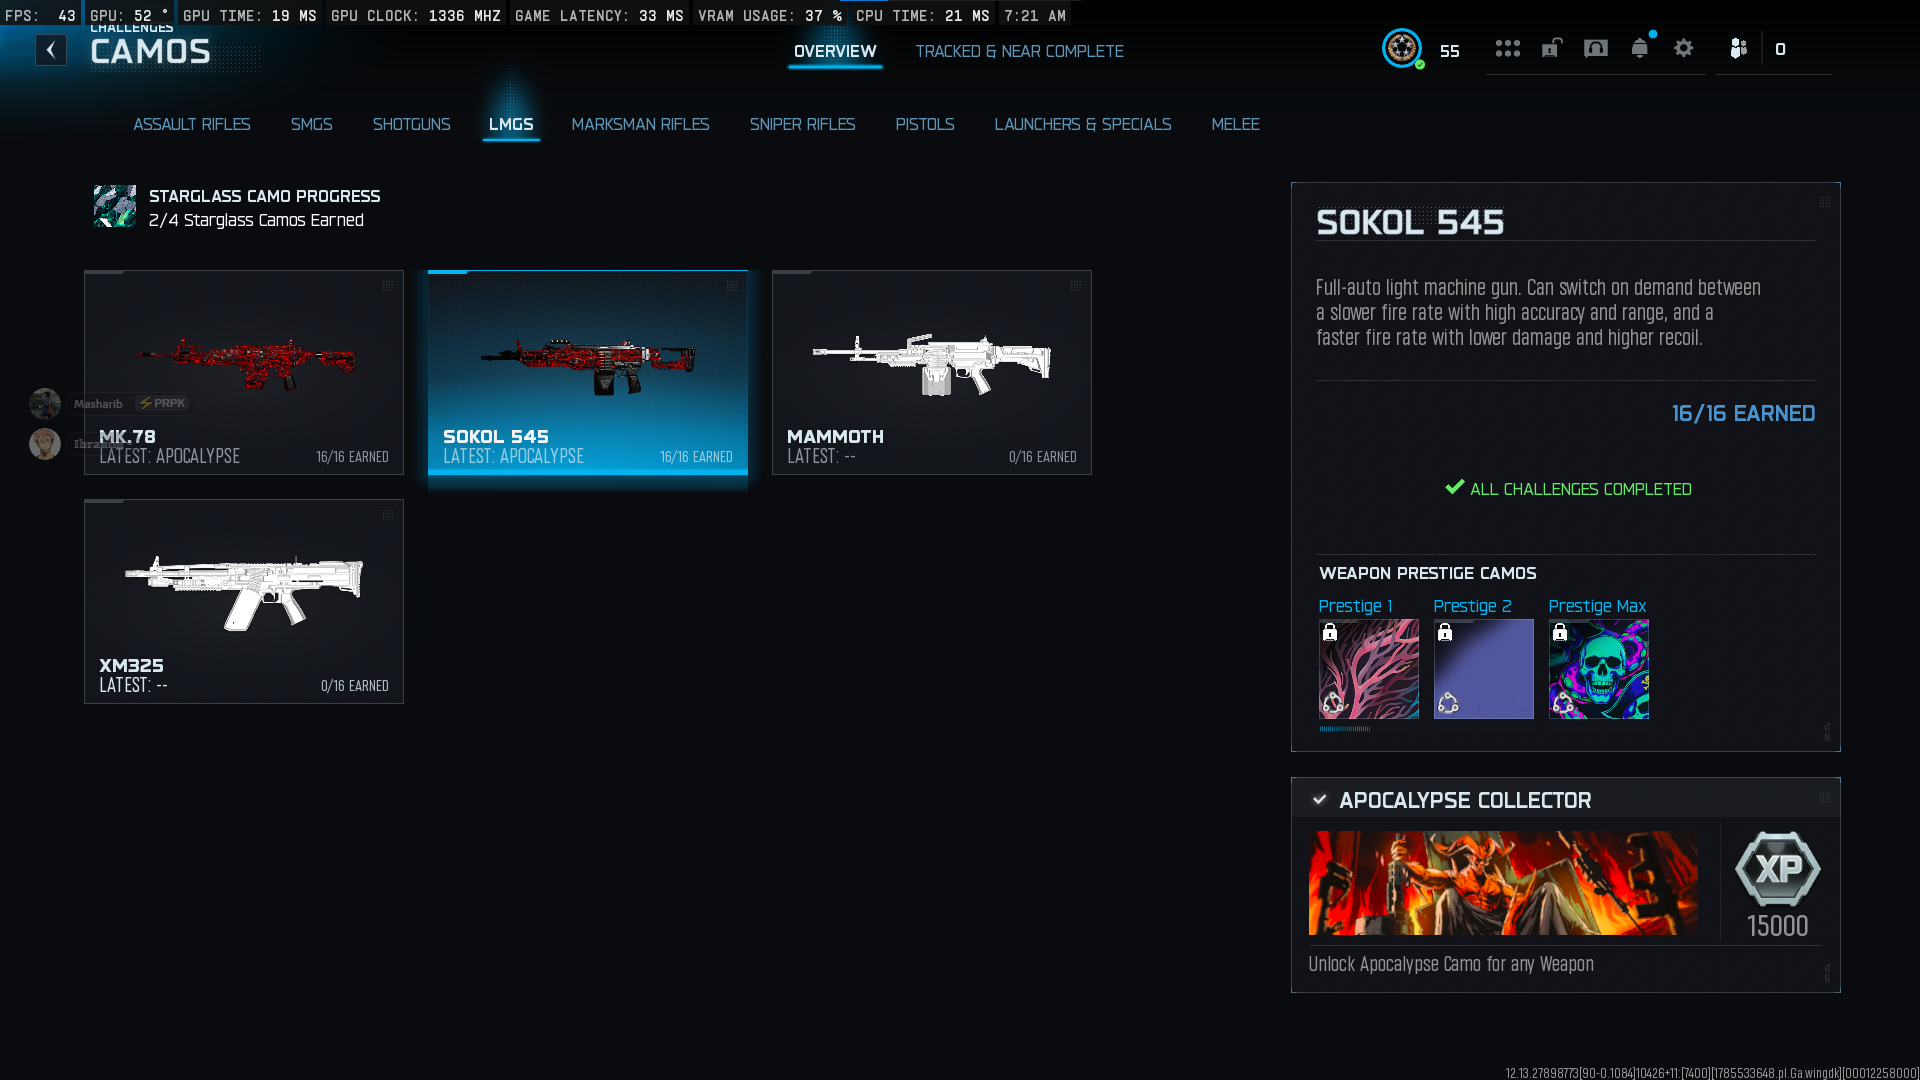
Task: Select the Pistols category
Action: pos(925,124)
